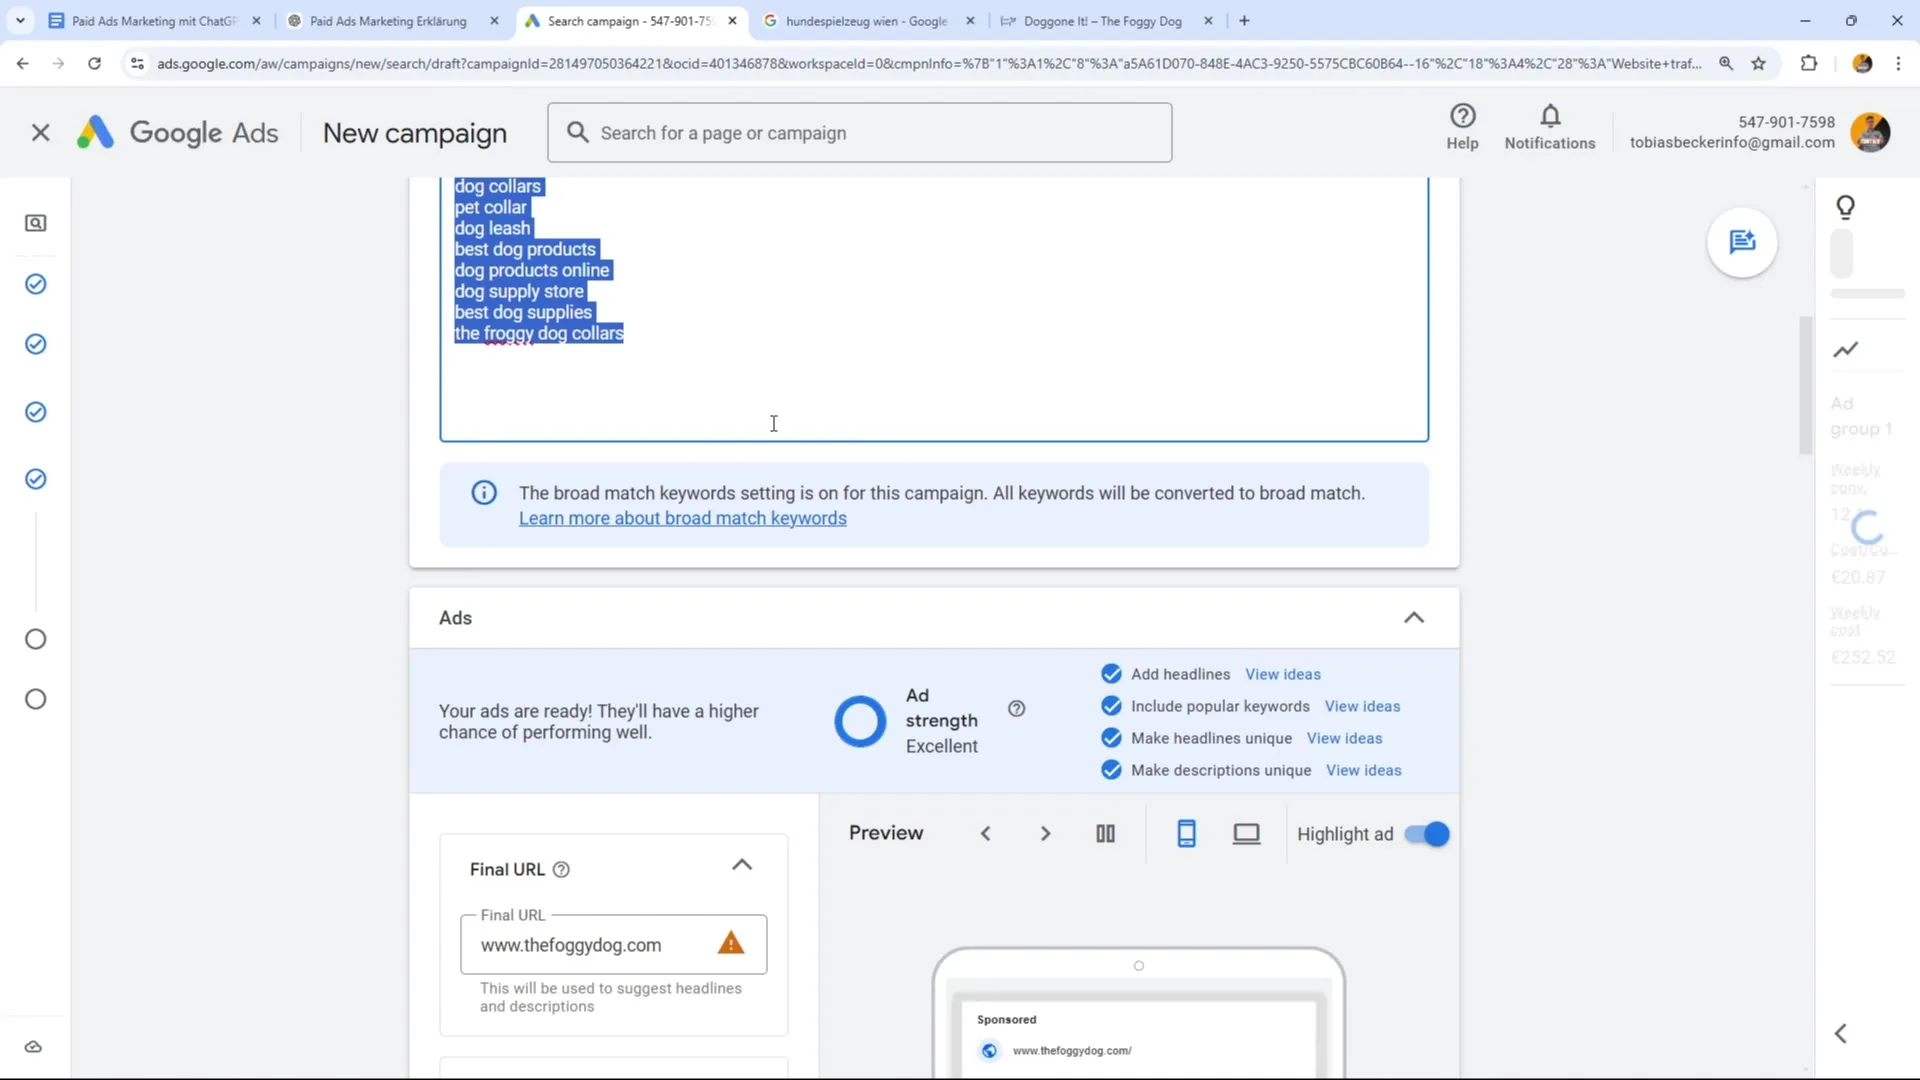The height and width of the screenshot is (1080, 1920).
Task: Bookmark this page with the star icon
Action: click(1758, 63)
